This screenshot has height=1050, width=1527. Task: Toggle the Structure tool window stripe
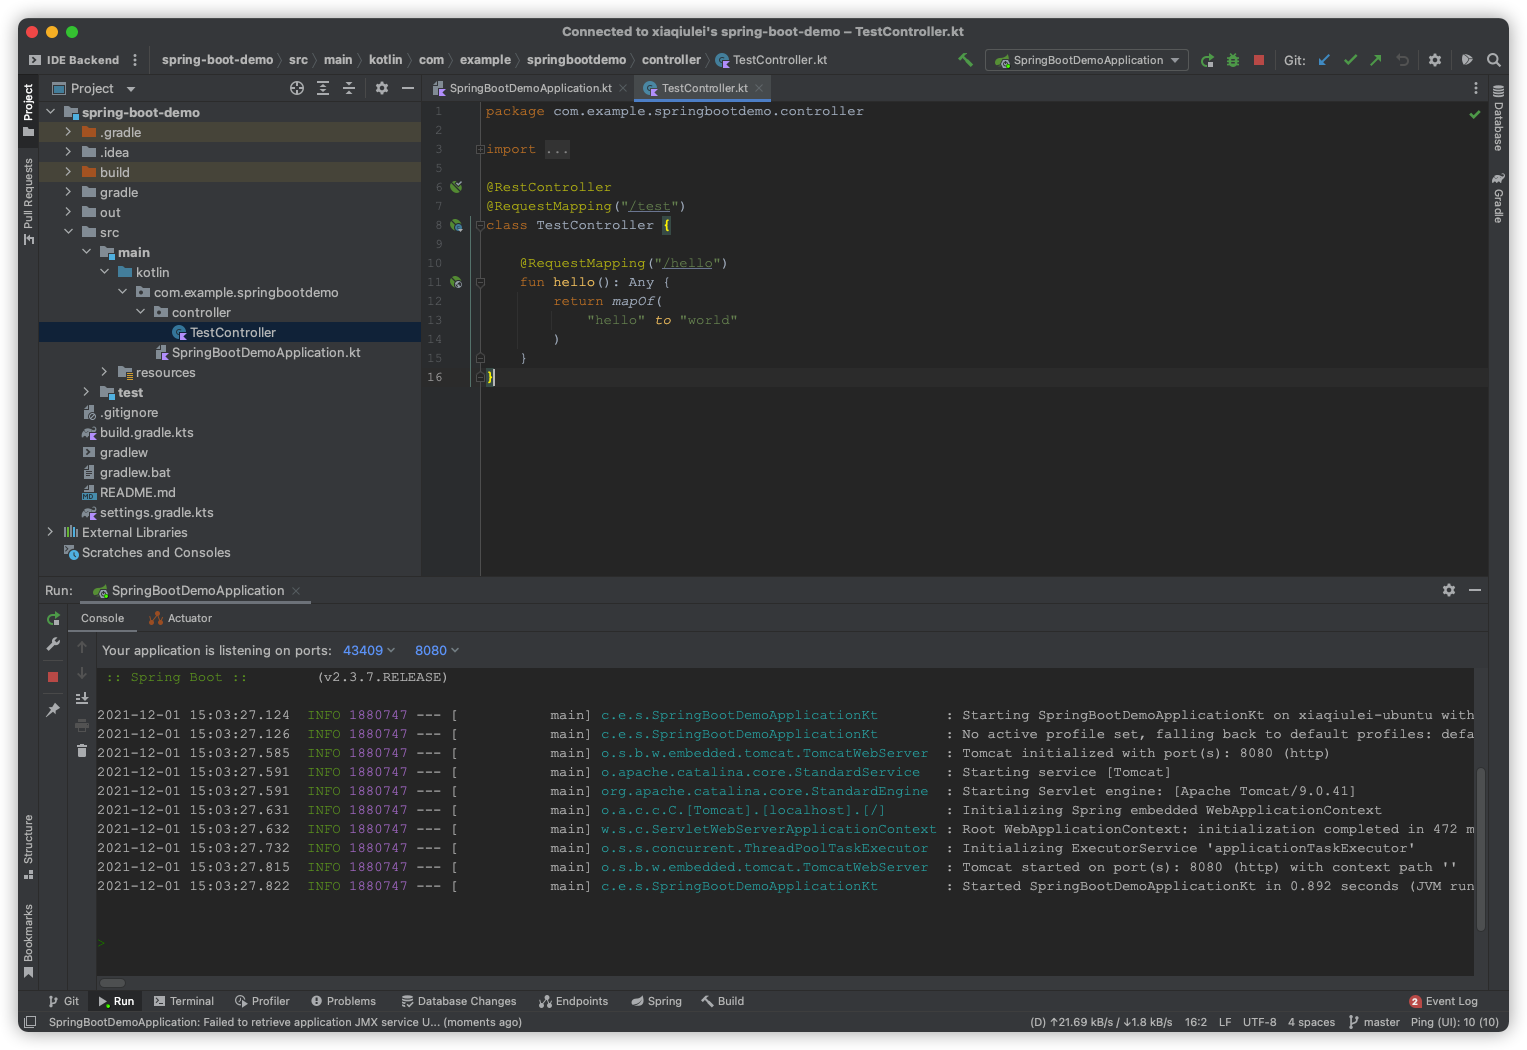[28, 846]
